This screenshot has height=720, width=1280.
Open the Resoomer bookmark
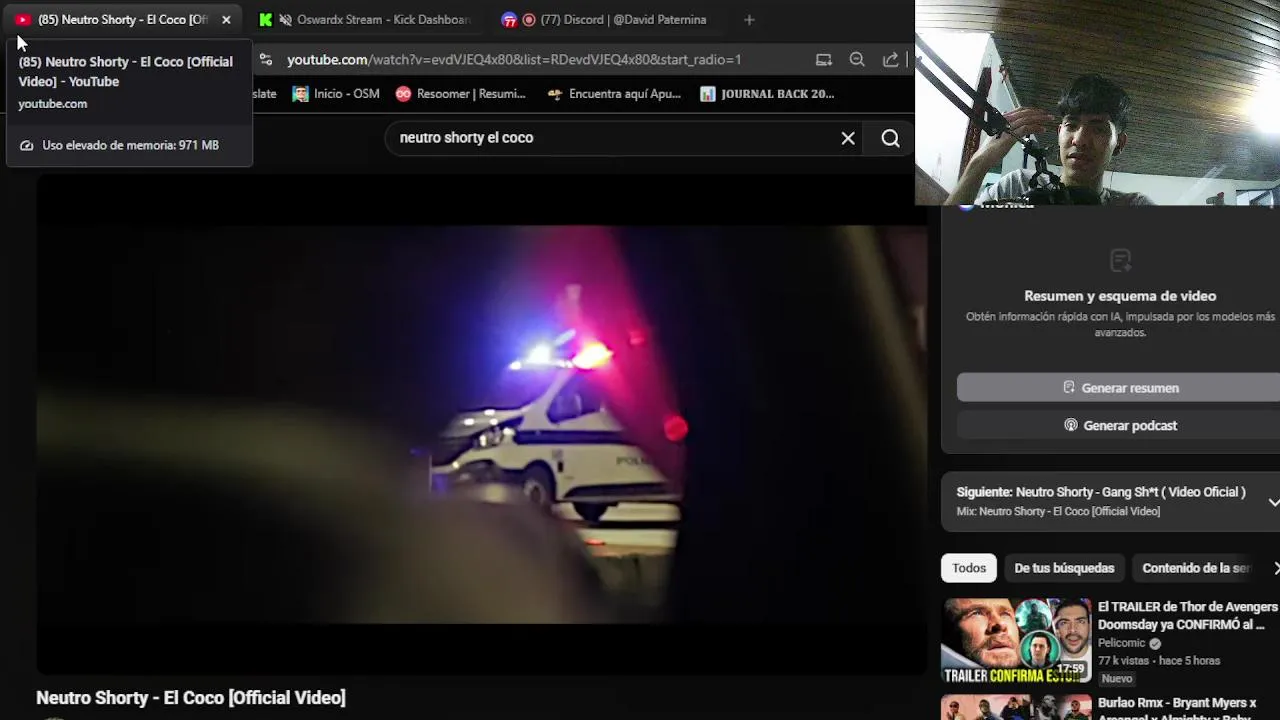(x=460, y=94)
